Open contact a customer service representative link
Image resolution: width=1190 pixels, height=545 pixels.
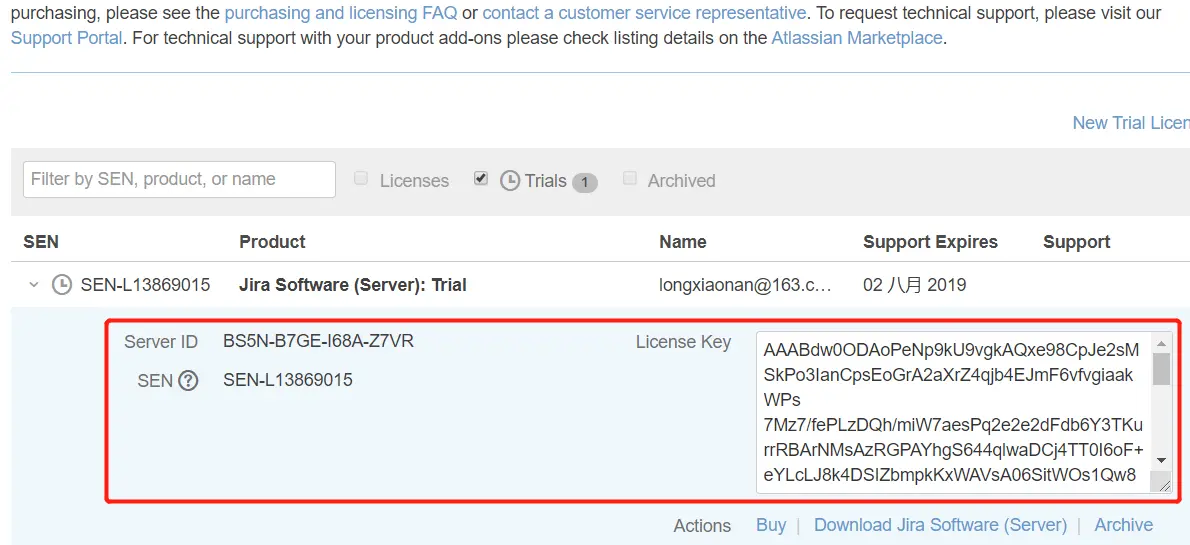point(644,13)
